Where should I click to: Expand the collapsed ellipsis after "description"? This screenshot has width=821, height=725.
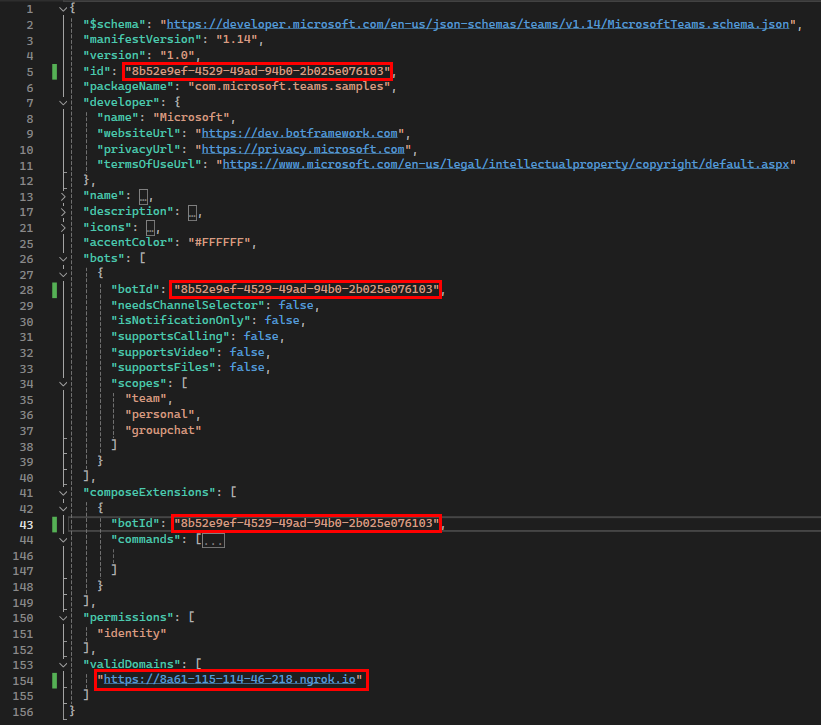(192, 213)
